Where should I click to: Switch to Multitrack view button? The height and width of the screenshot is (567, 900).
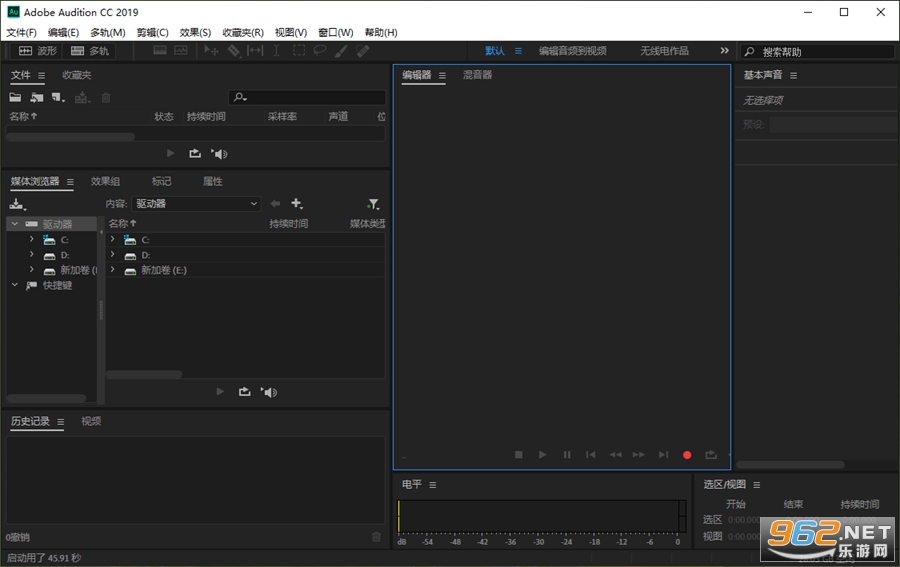point(90,51)
